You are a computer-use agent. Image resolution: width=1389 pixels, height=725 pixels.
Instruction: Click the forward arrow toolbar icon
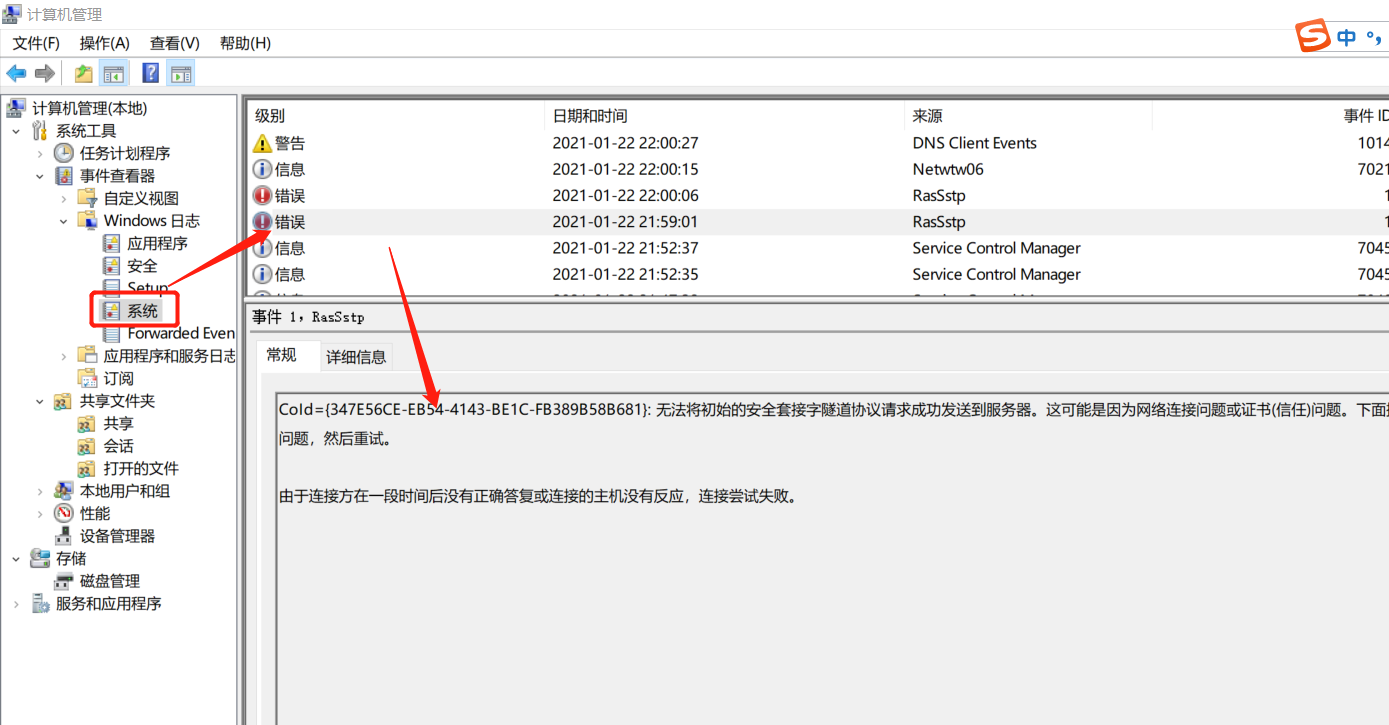pyautogui.click(x=44, y=74)
